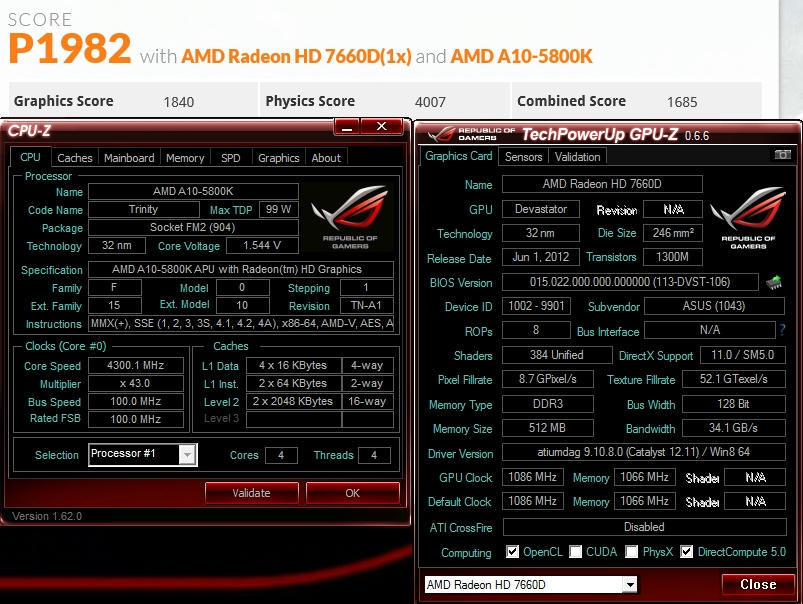Click the Memory Size value 512 MB
803x604 pixels.
[x=547, y=428]
